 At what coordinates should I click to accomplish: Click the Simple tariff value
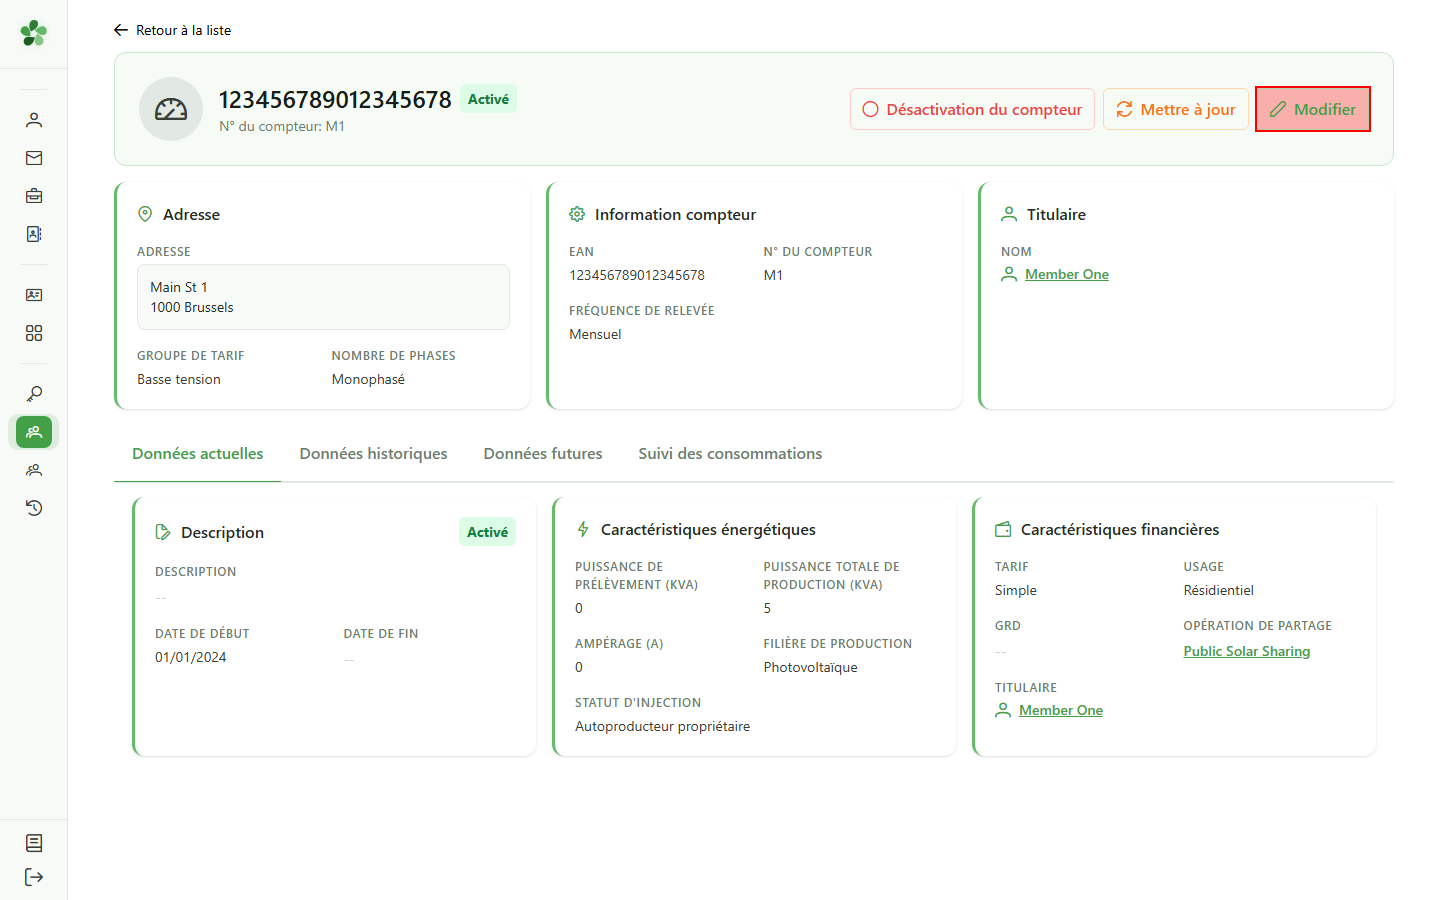1015,590
